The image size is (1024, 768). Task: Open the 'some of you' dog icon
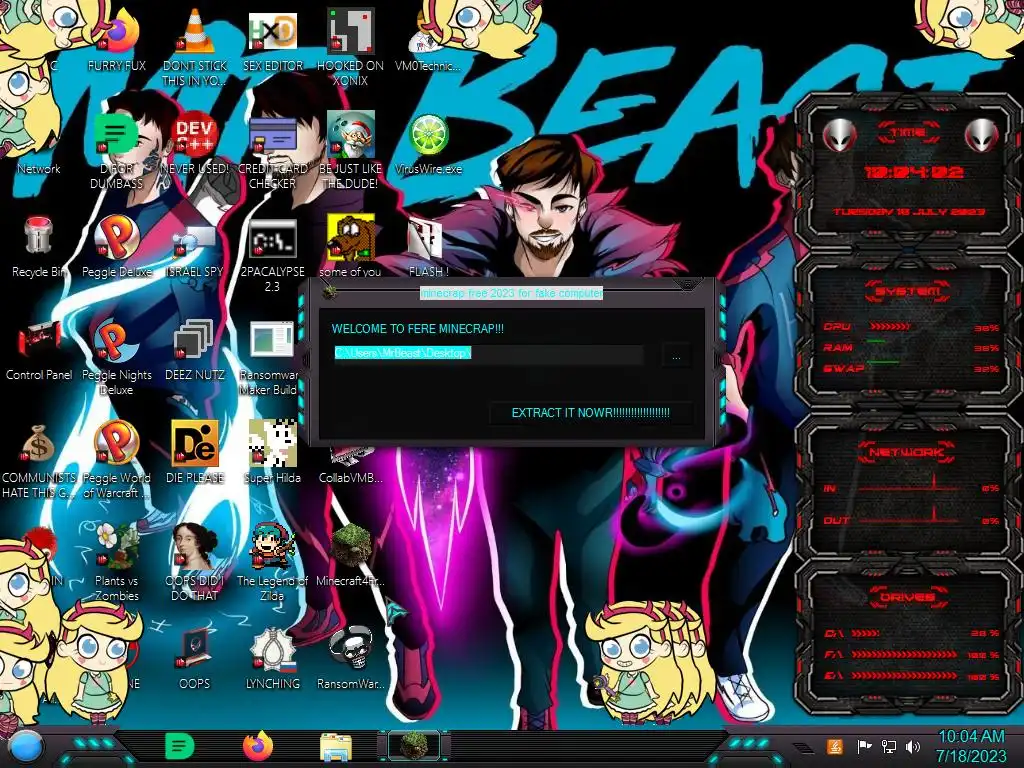pos(351,238)
